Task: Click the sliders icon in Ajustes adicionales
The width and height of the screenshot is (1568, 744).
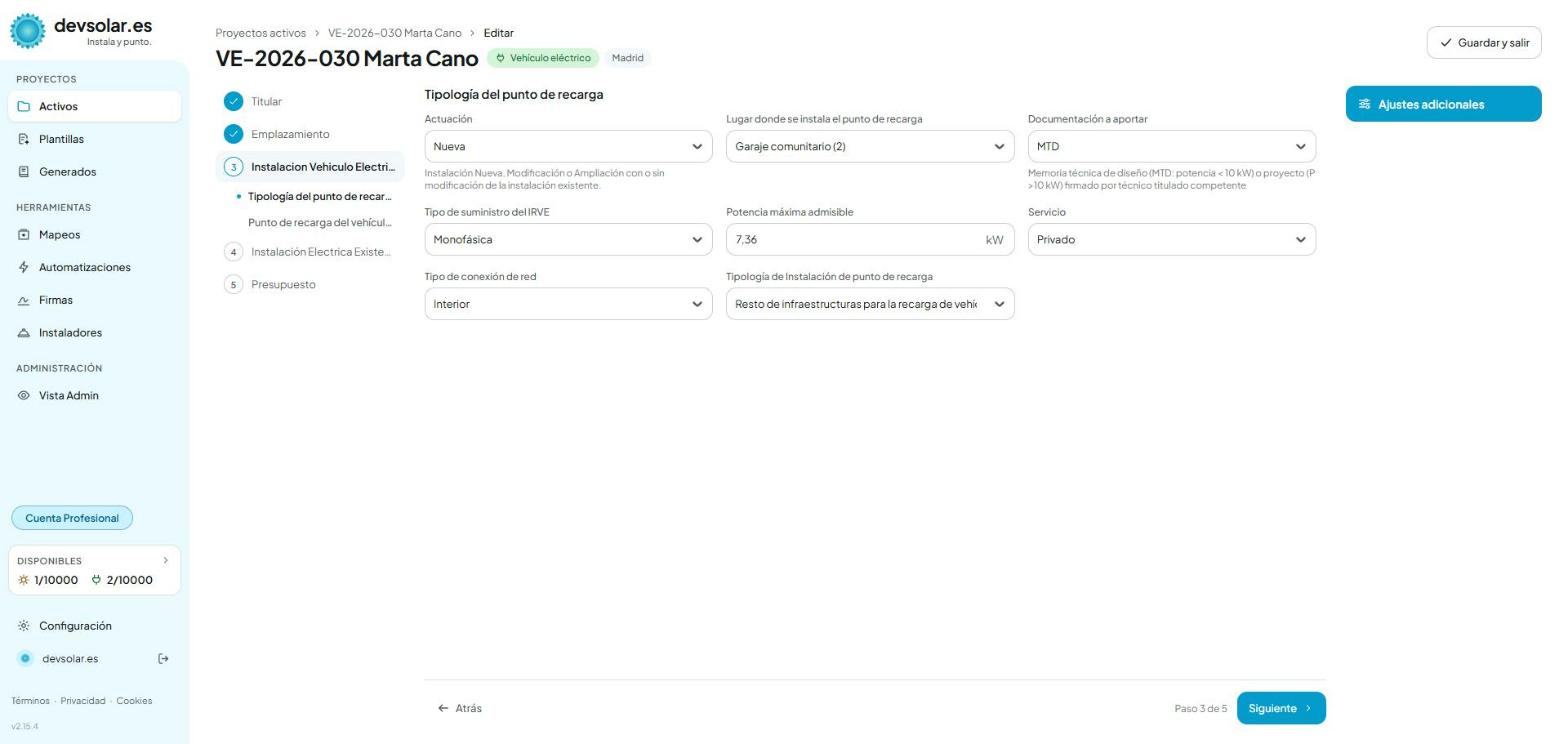Action: (x=1365, y=105)
